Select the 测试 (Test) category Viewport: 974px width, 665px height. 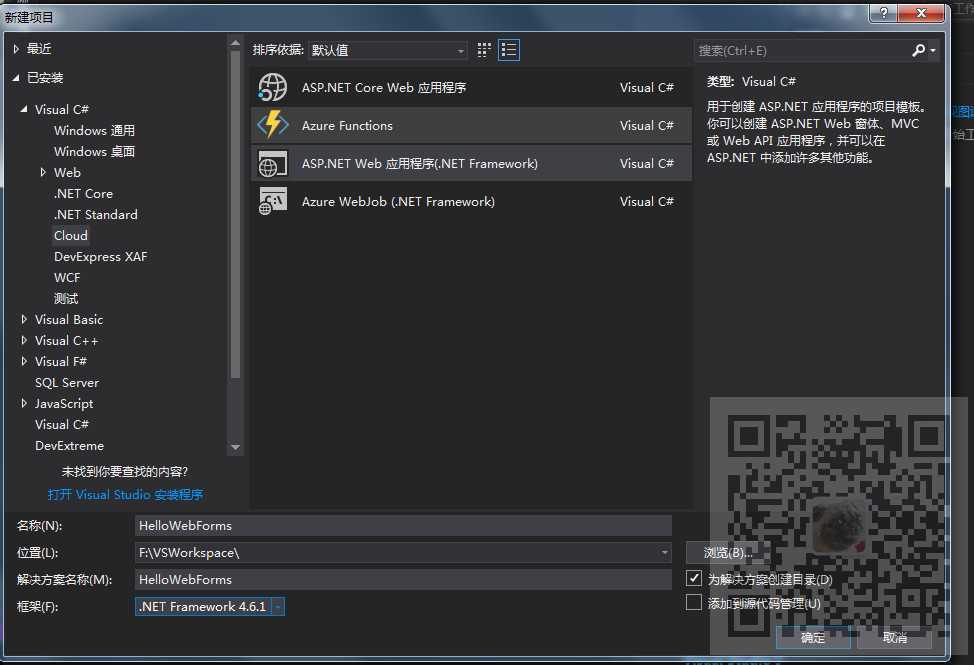pyautogui.click(x=66, y=299)
